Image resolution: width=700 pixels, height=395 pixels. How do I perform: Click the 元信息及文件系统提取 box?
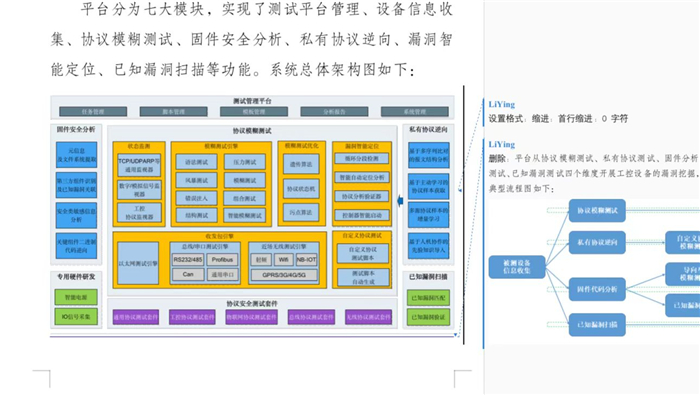click(76, 155)
